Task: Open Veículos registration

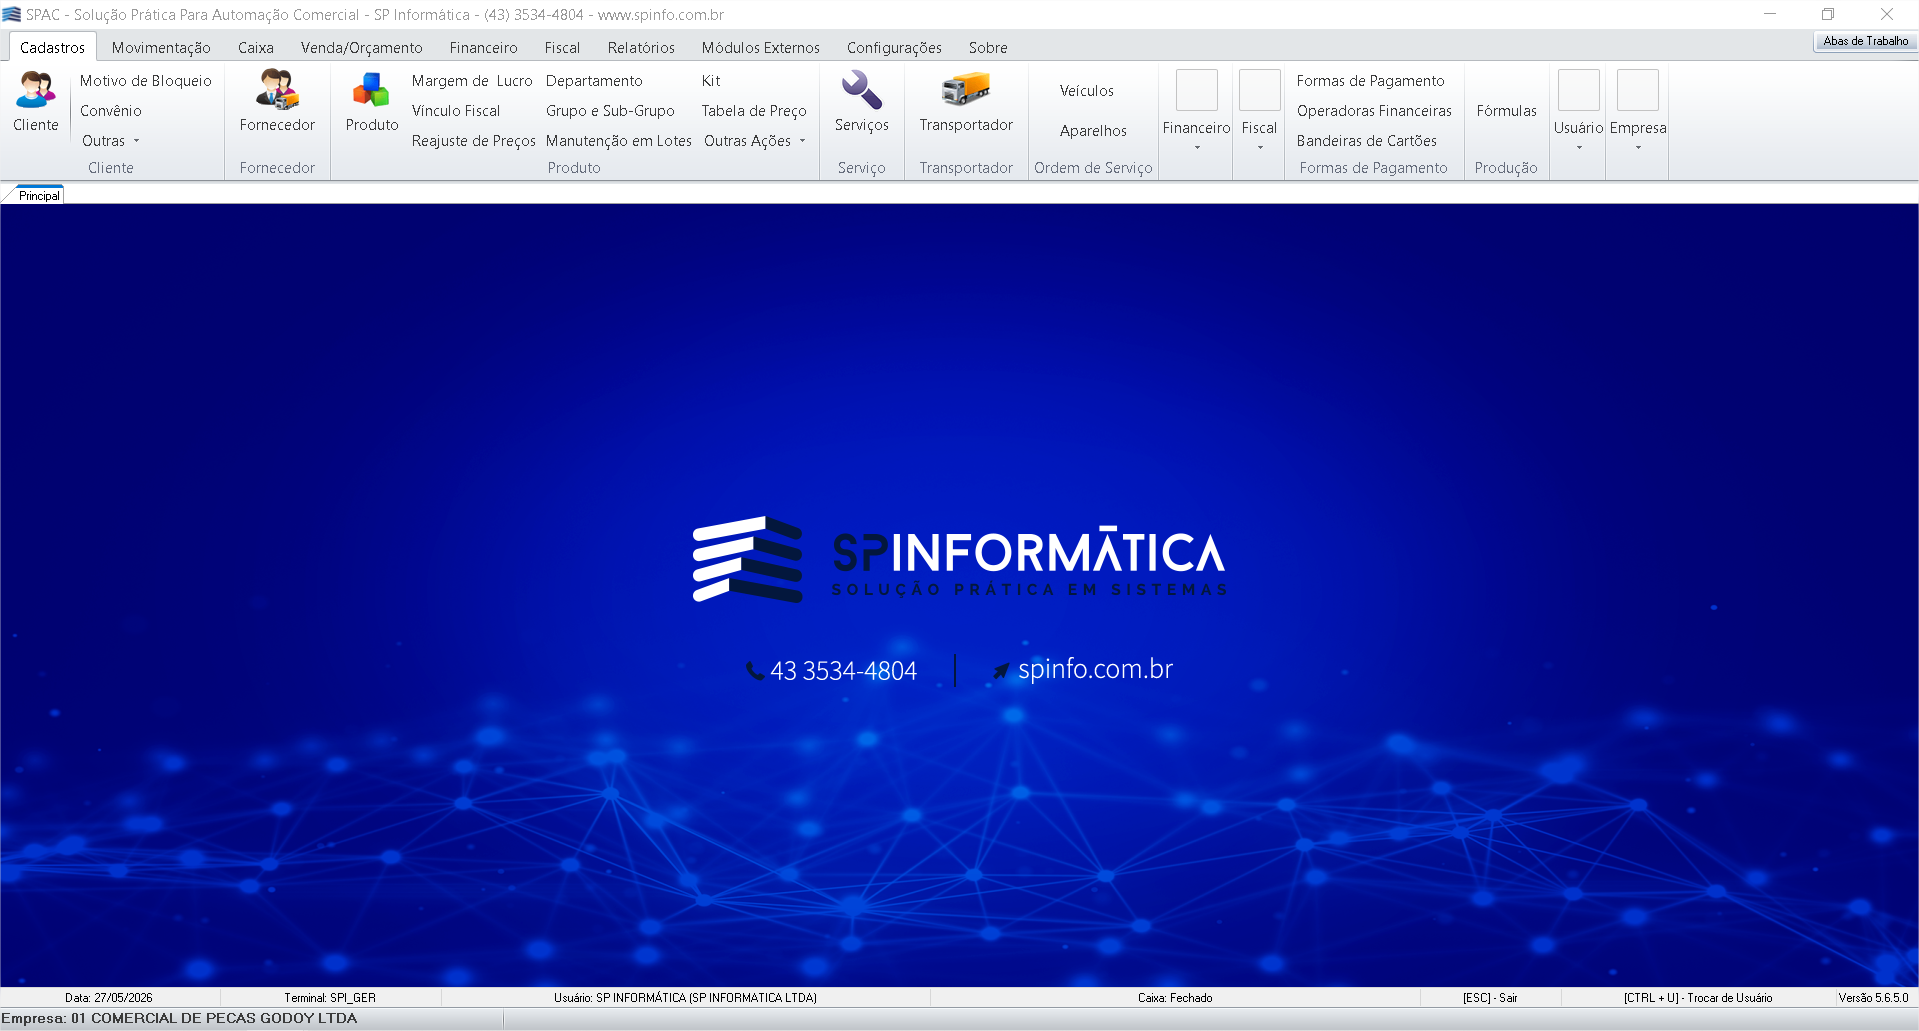Action: [x=1087, y=91]
